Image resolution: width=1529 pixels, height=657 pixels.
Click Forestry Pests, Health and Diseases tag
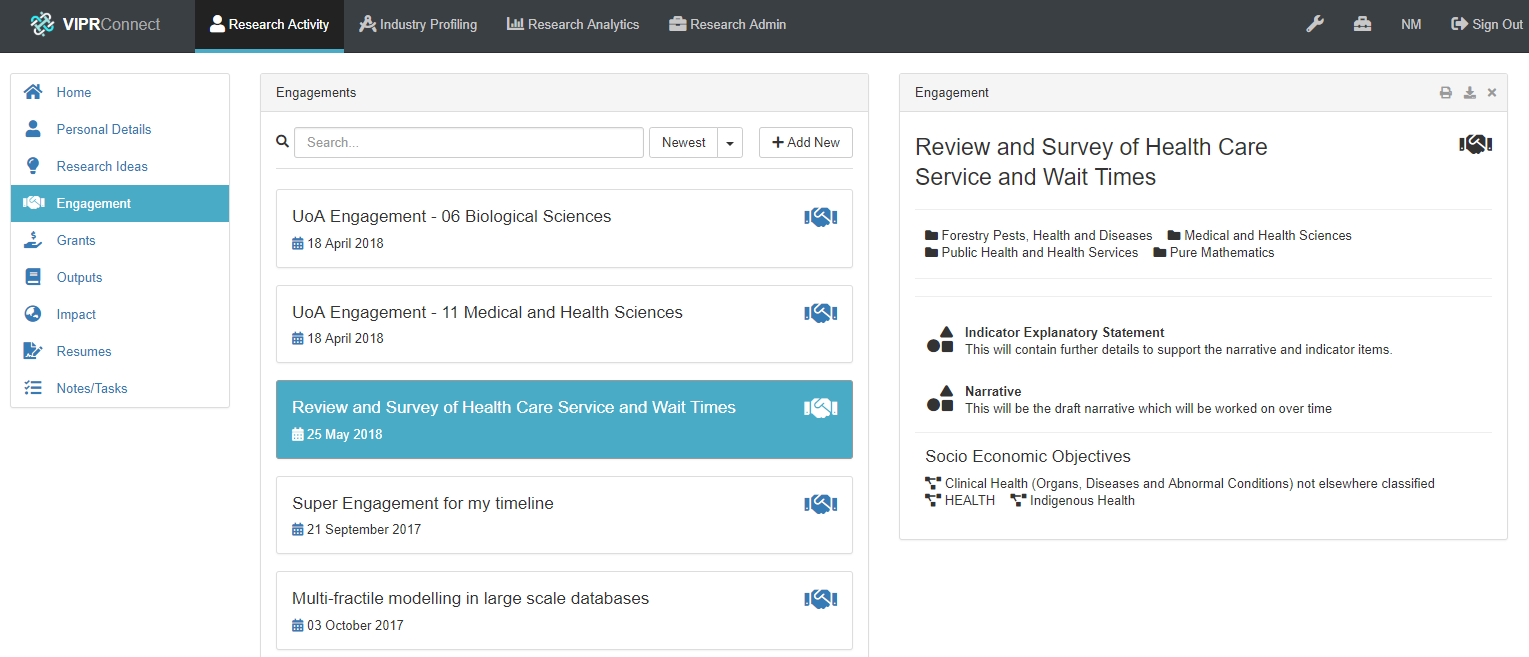(x=1039, y=236)
